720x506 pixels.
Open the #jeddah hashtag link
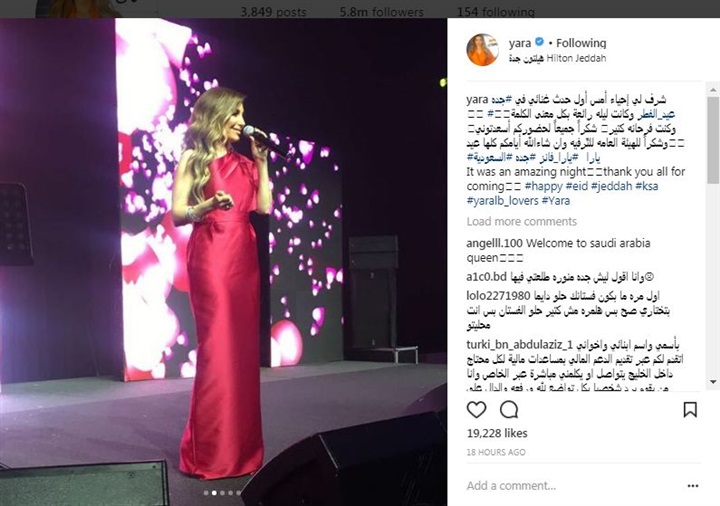click(612, 186)
